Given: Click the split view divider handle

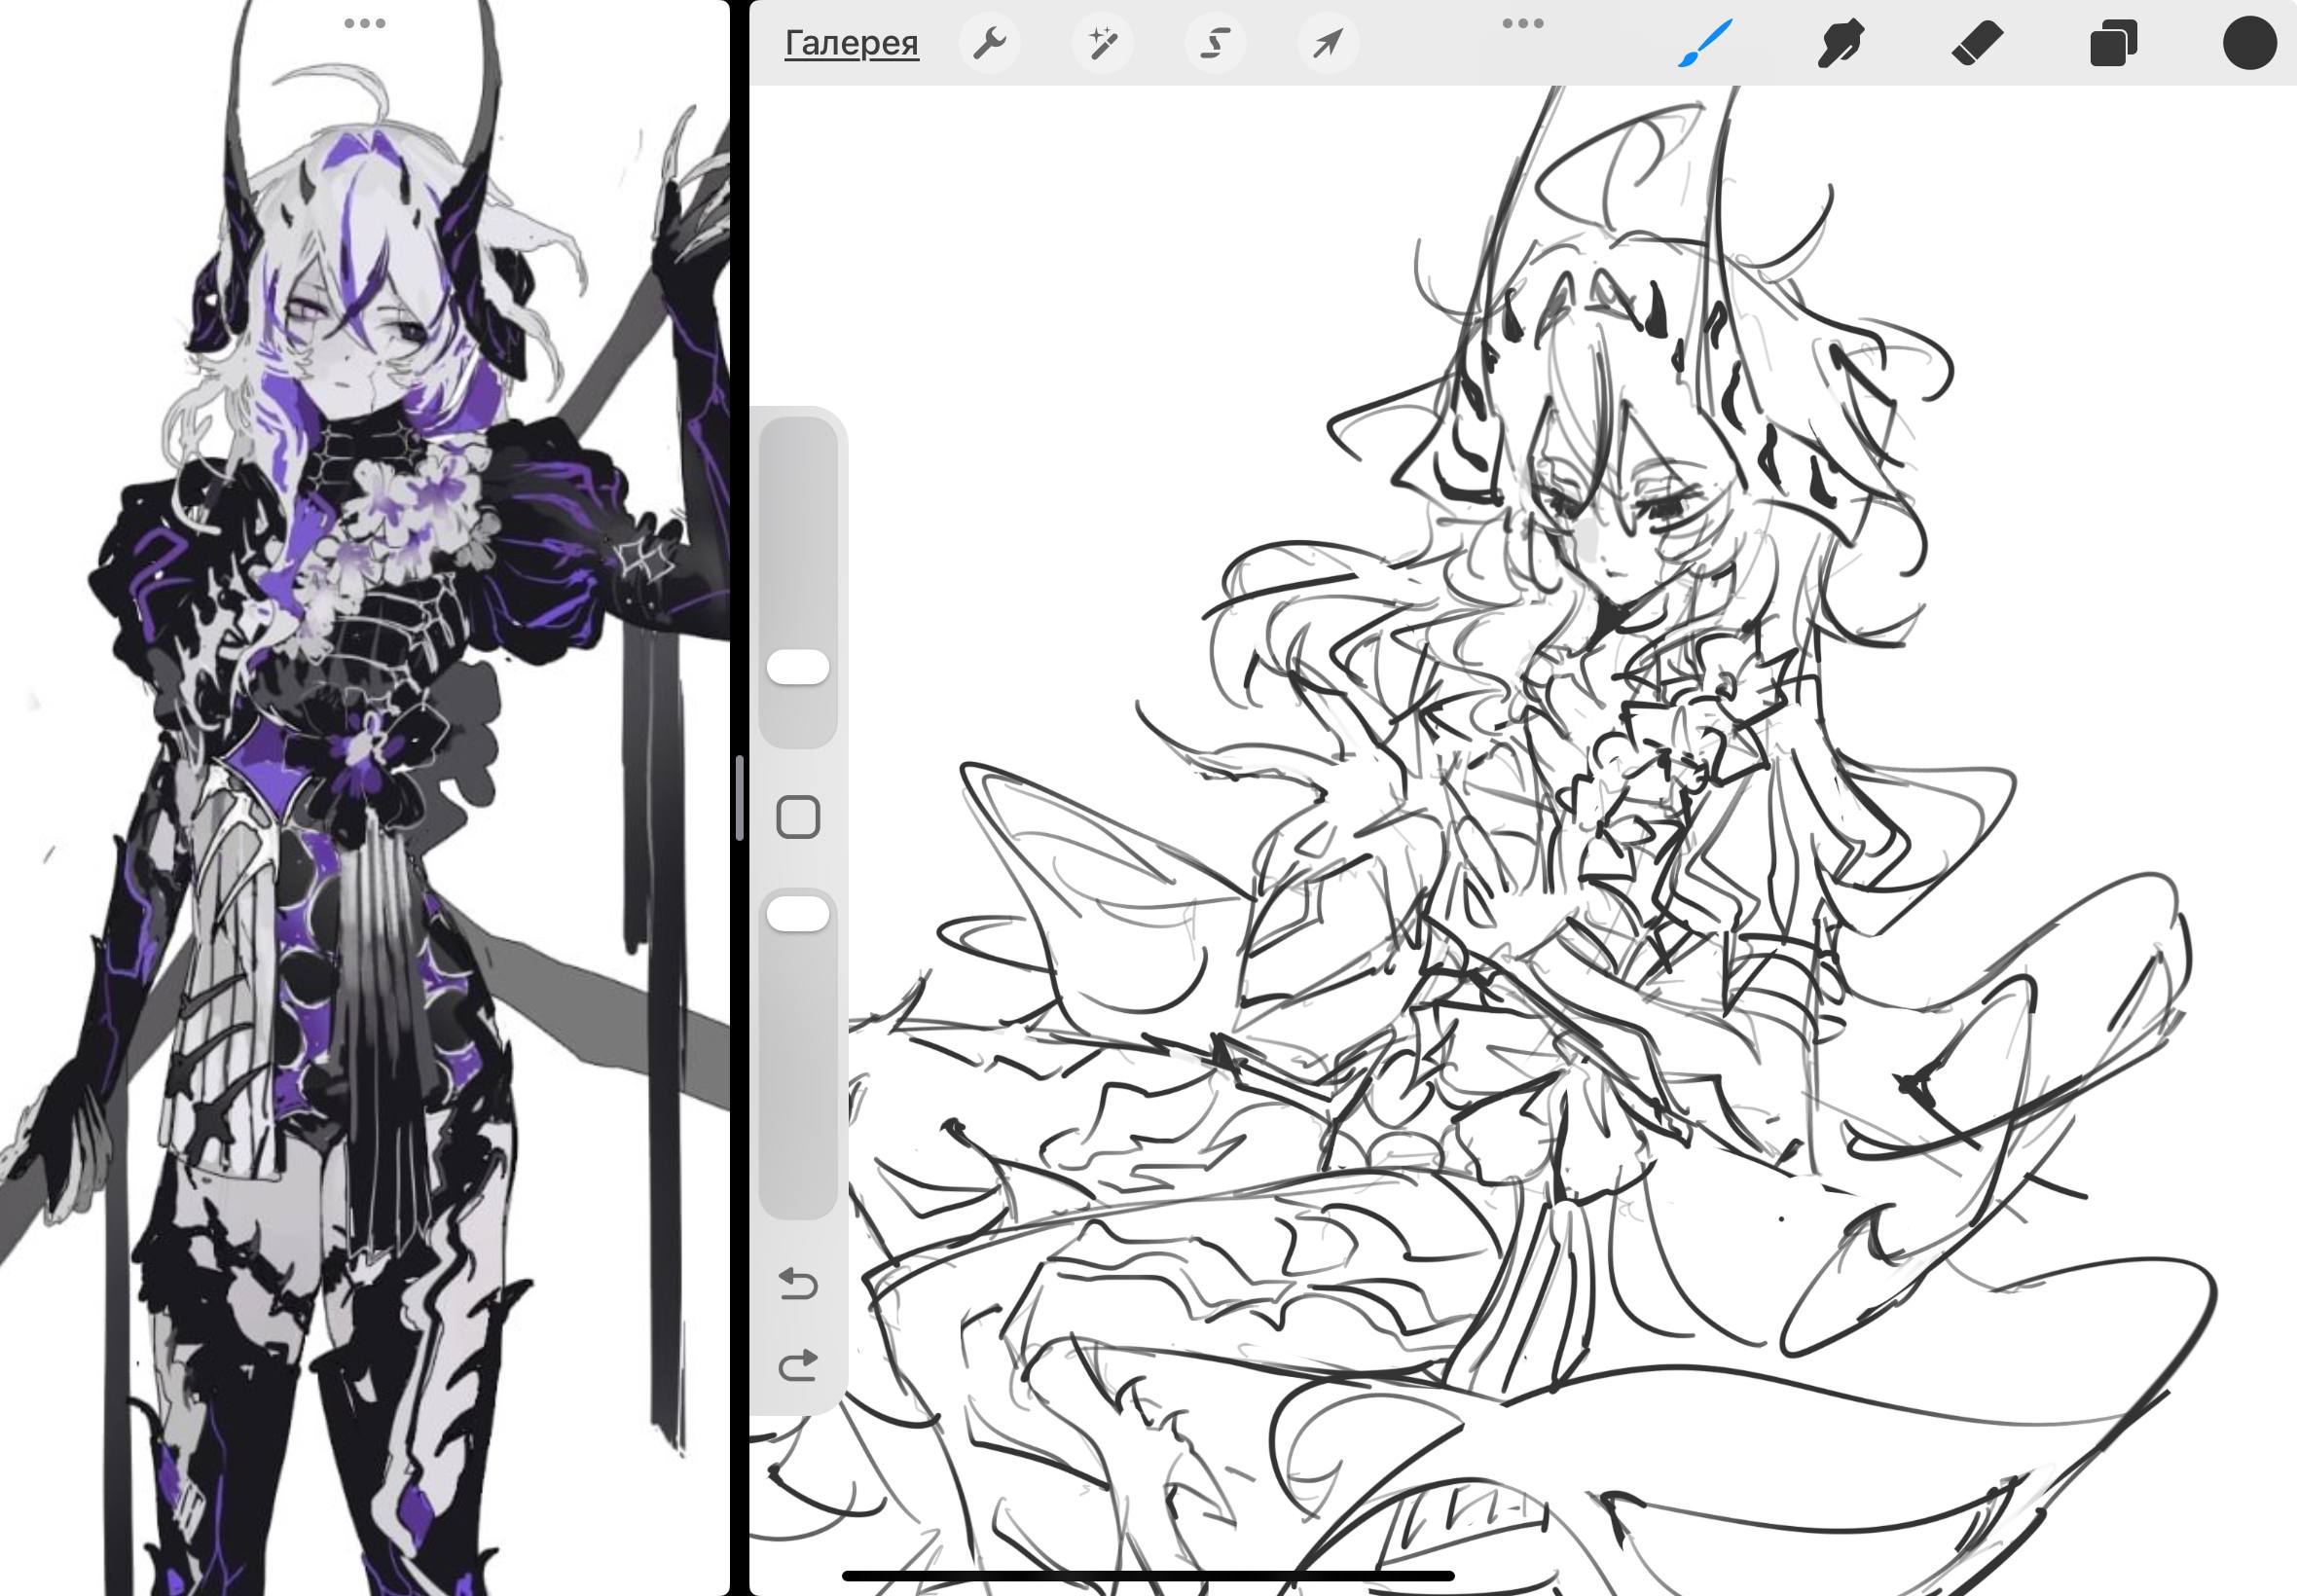Looking at the screenshot, I should coord(739,798).
